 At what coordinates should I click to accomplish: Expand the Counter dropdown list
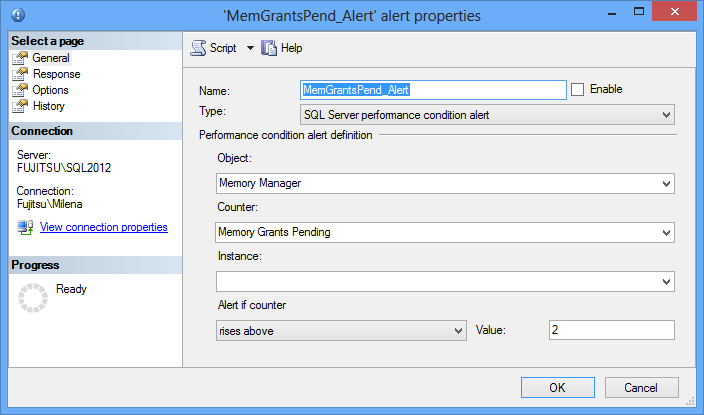[x=667, y=232]
